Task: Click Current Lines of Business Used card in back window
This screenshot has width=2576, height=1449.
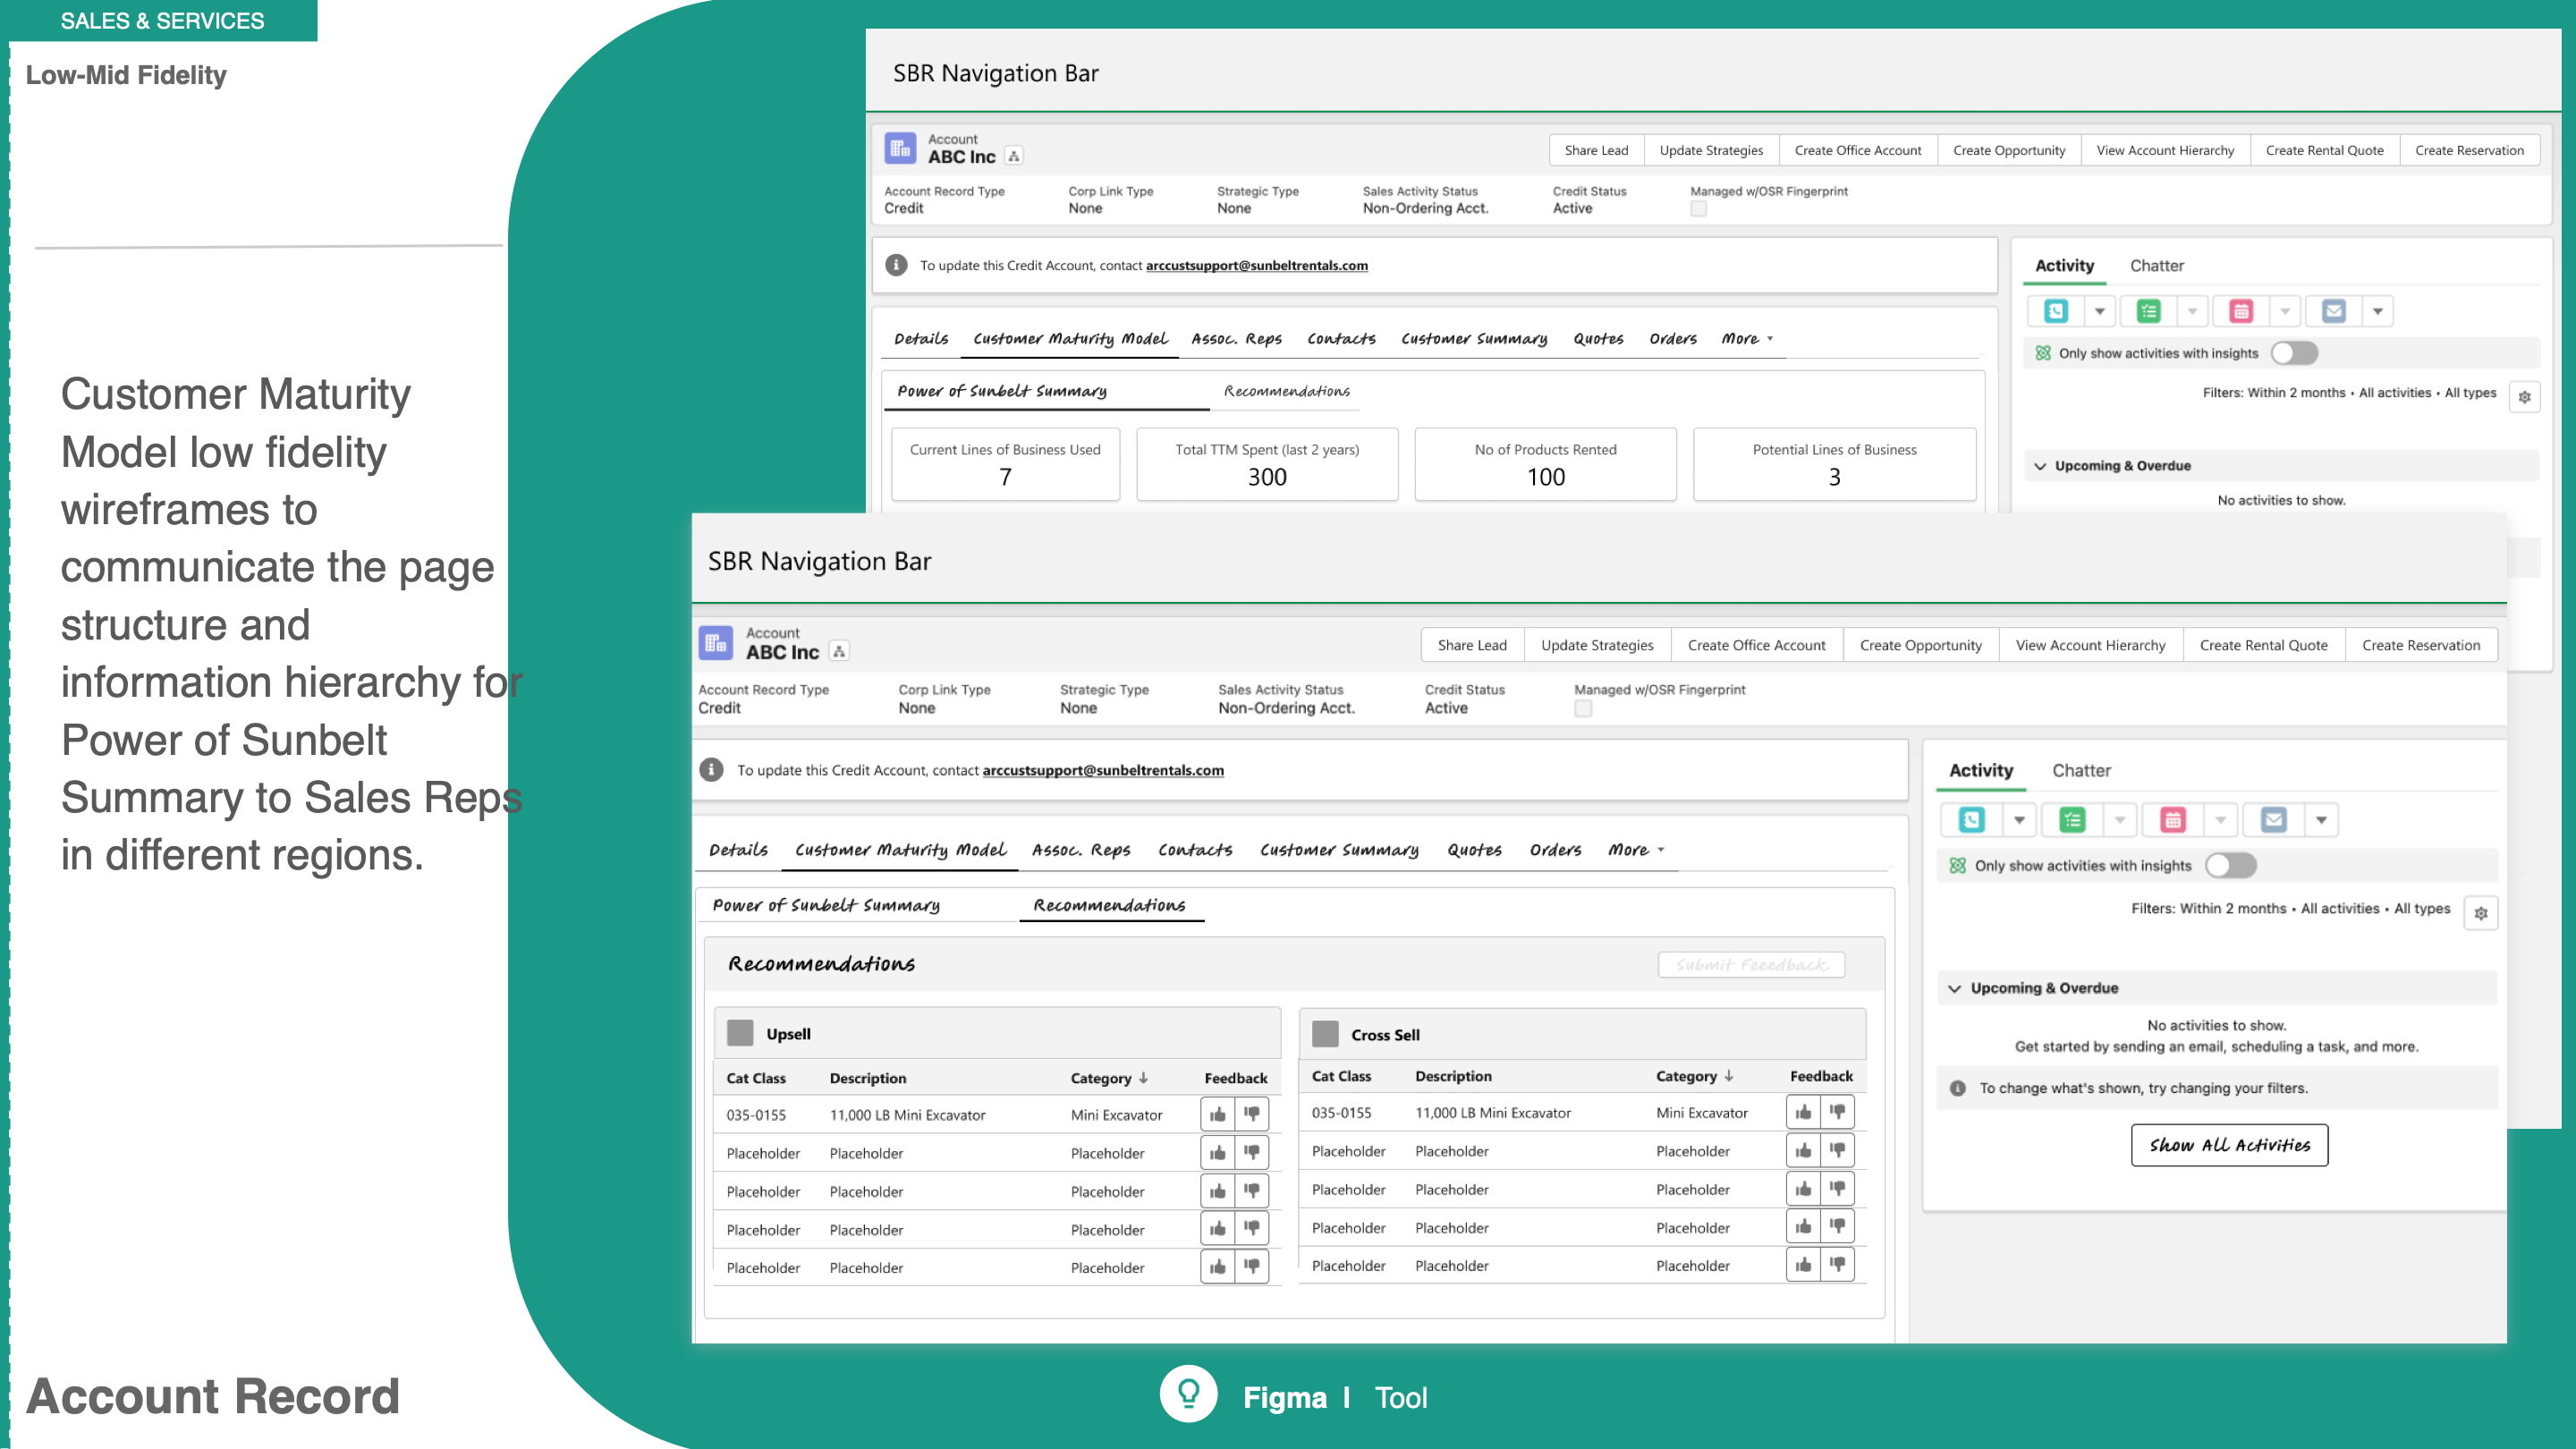Action: click(x=1005, y=464)
